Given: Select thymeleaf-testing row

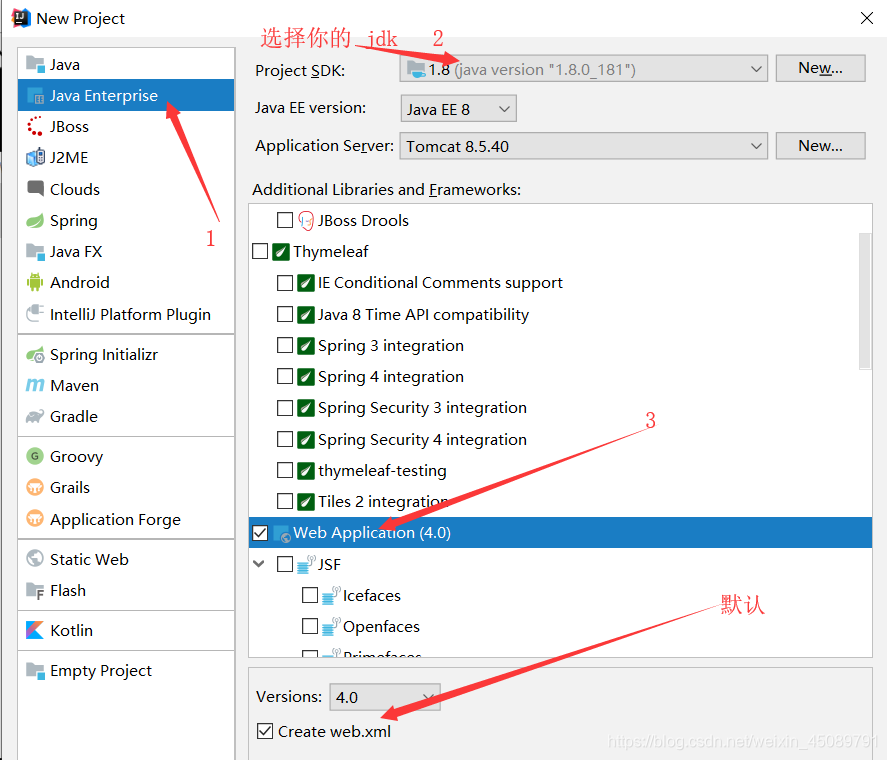Looking at the screenshot, I should (x=560, y=470).
